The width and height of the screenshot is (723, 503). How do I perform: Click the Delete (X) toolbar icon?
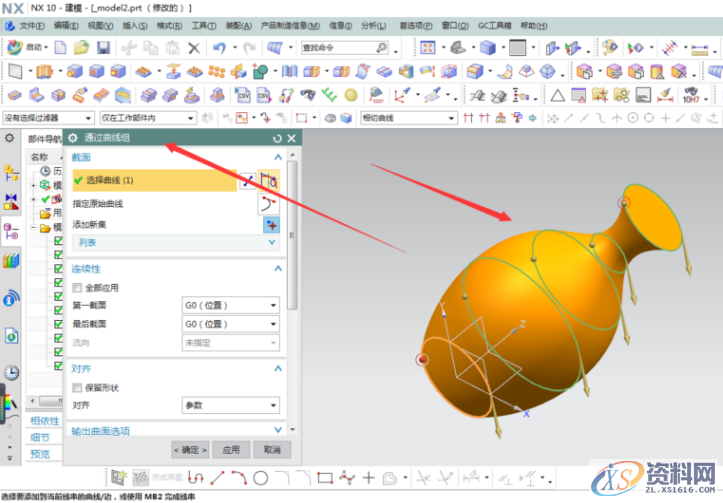point(194,48)
